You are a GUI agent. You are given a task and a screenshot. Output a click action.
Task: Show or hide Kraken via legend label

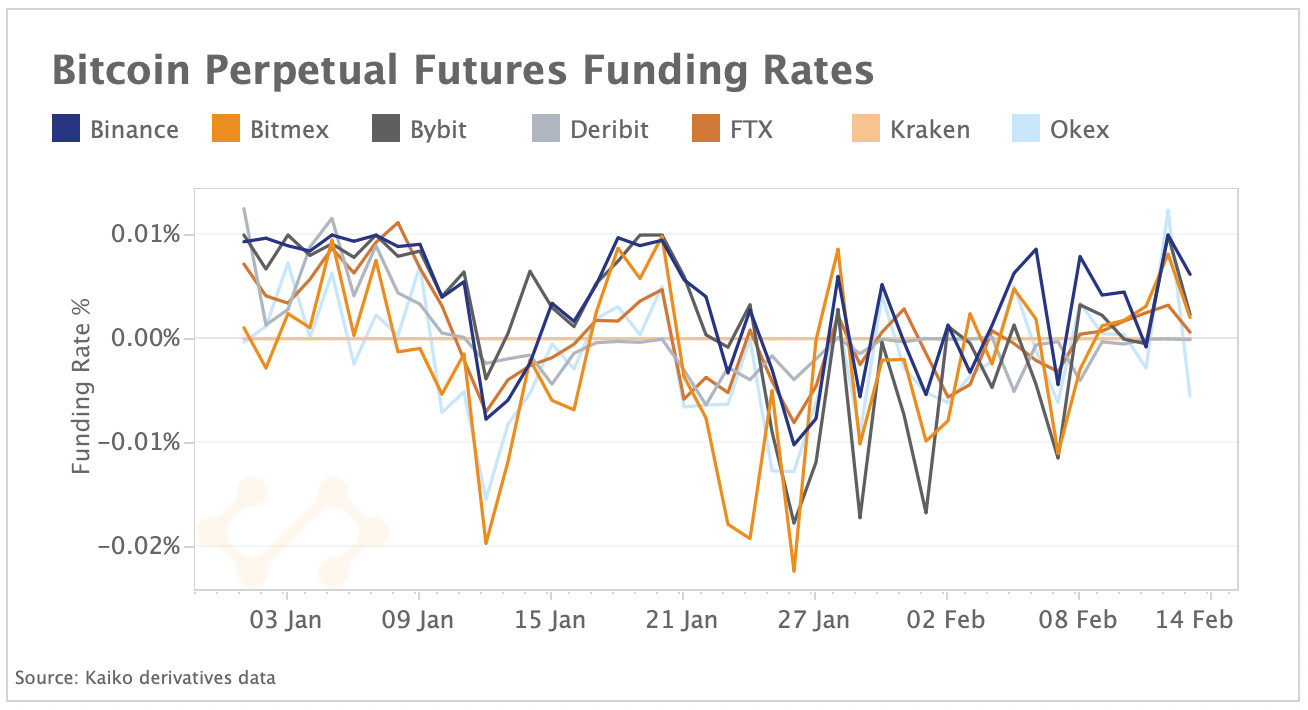coord(930,130)
